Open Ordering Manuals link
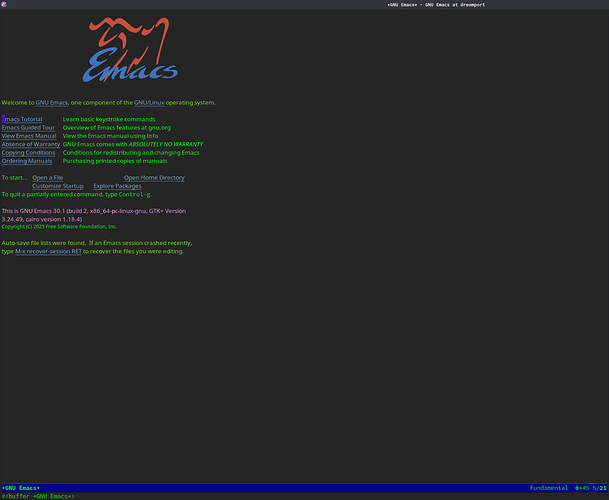The image size is (609, 500). (27, 161)
